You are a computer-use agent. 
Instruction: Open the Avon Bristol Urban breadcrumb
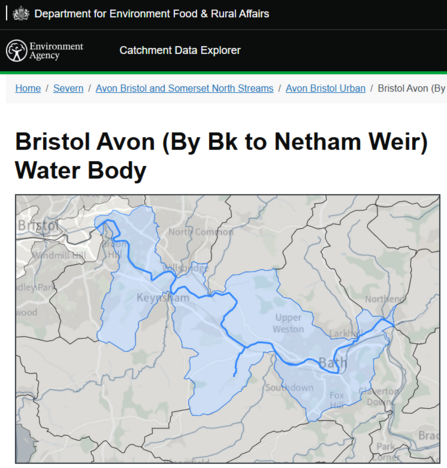click(x=325, y=88)
